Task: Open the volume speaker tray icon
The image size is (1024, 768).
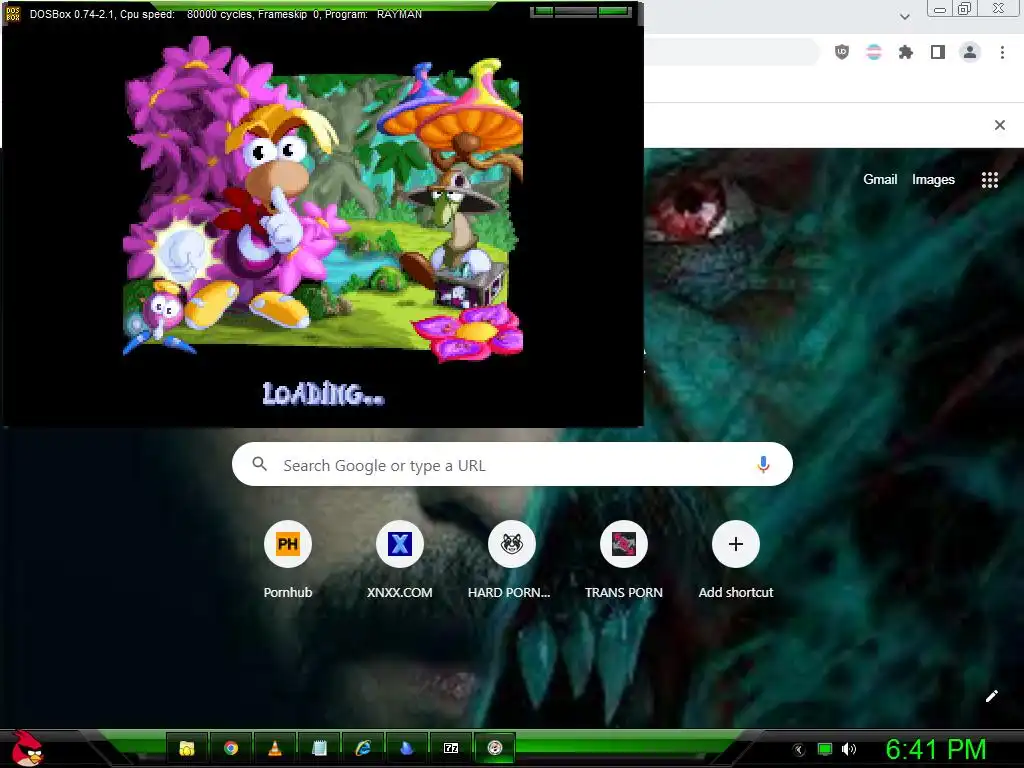Action: 849,749
